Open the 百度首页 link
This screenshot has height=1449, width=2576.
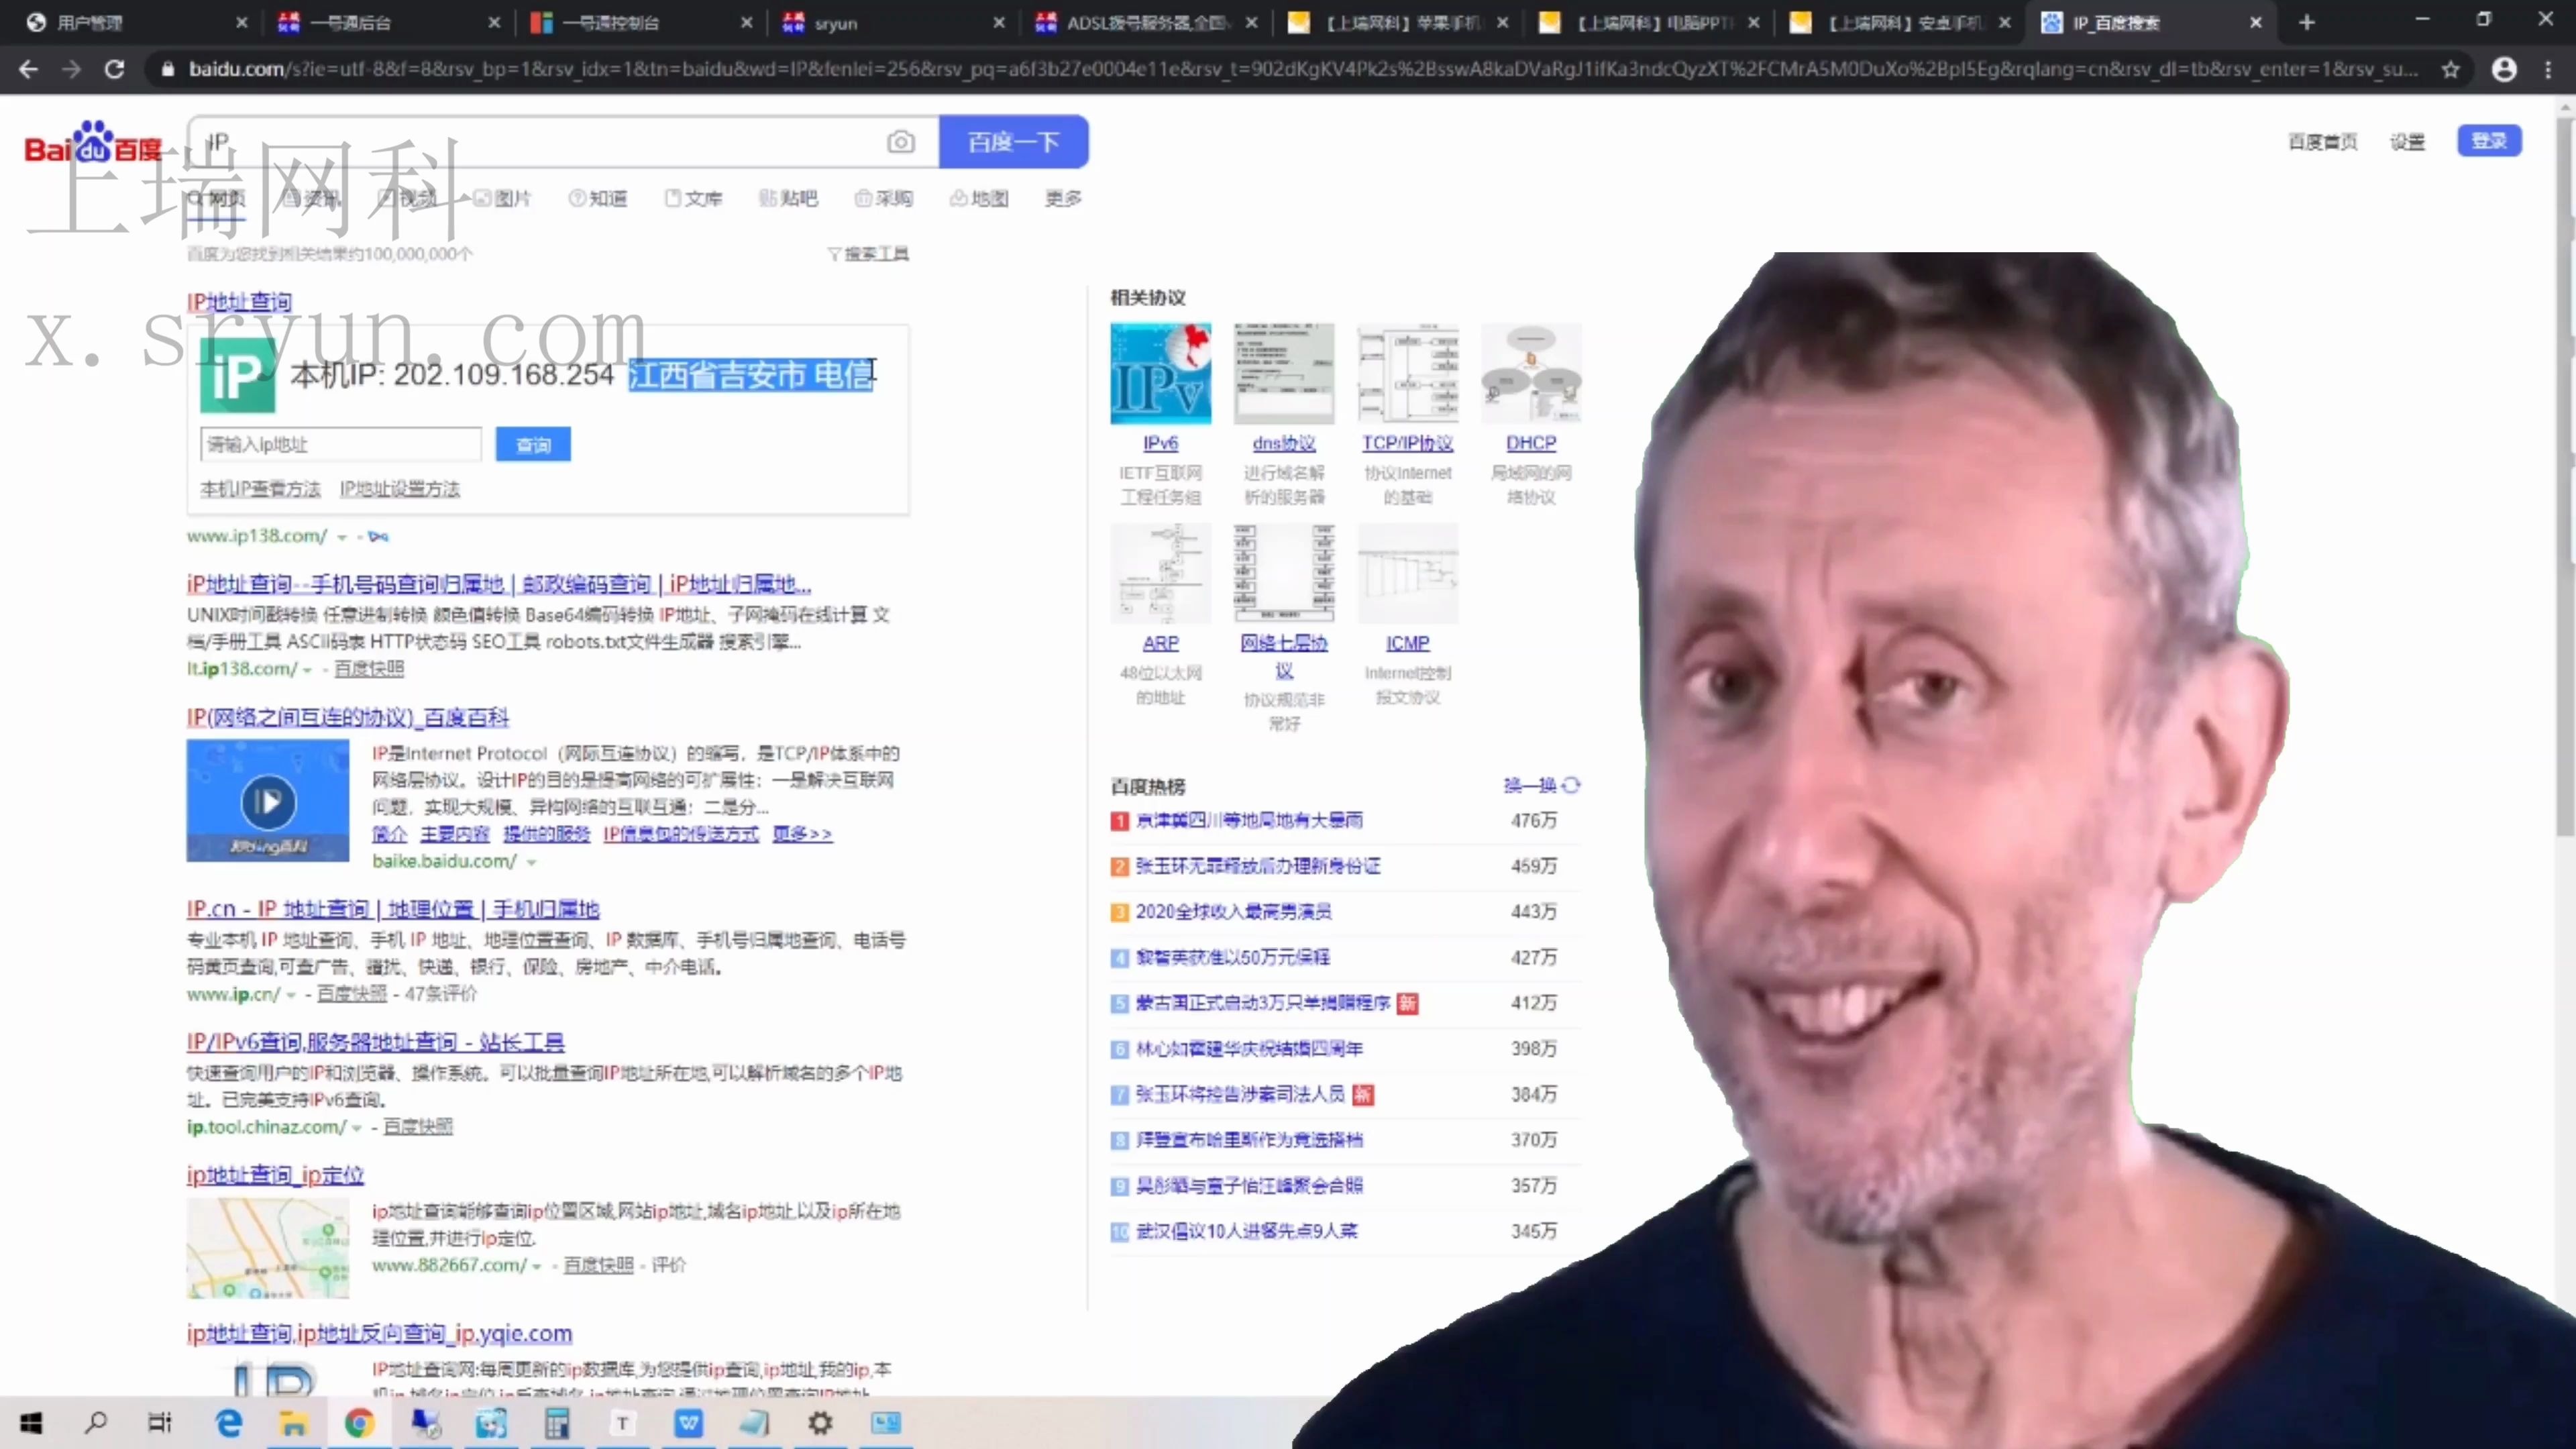(x=2322, y=142)
